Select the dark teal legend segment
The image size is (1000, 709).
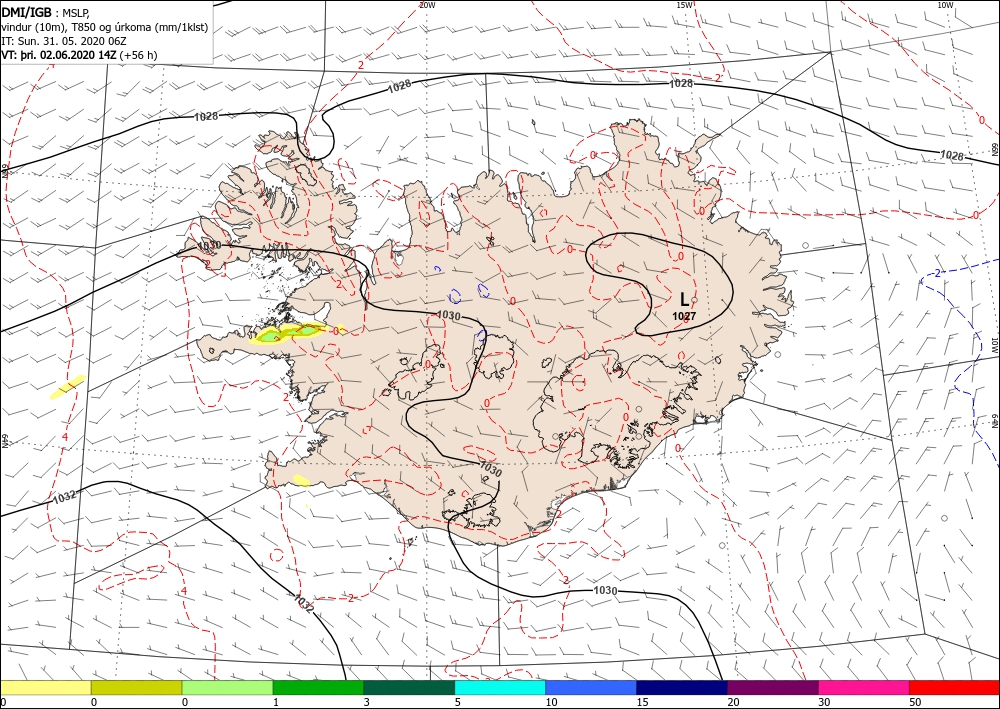point(409,688)
